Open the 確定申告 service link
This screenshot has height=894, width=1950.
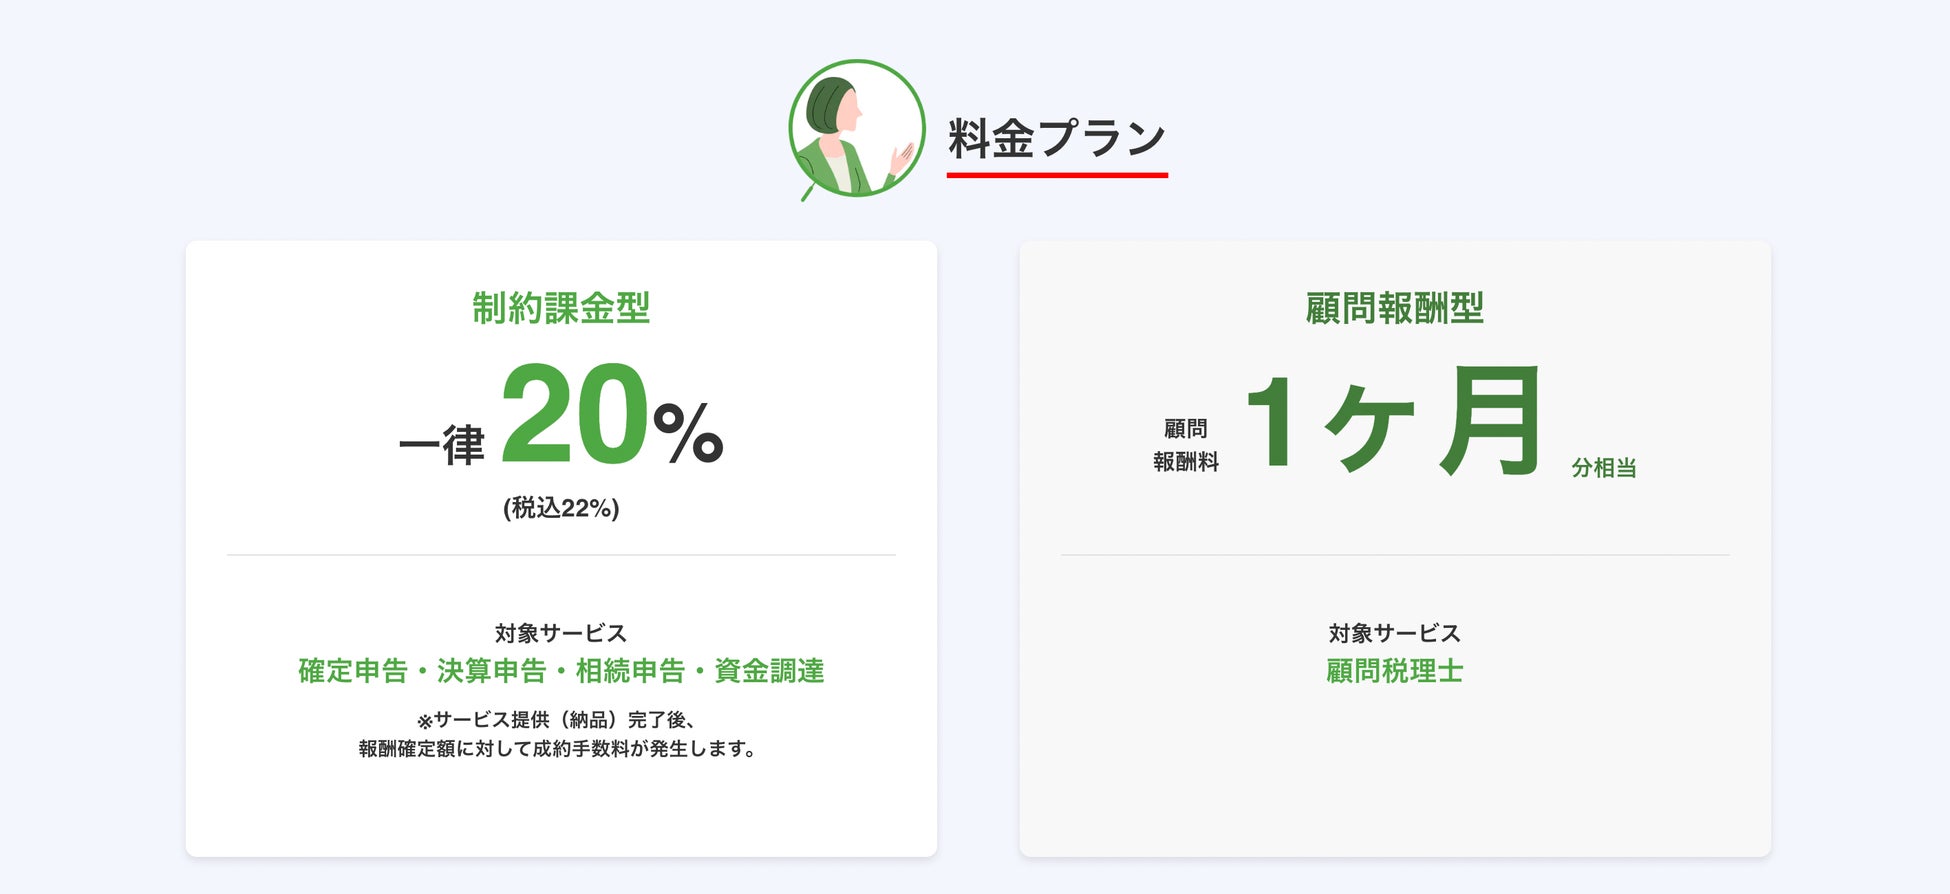pos(353,671)
